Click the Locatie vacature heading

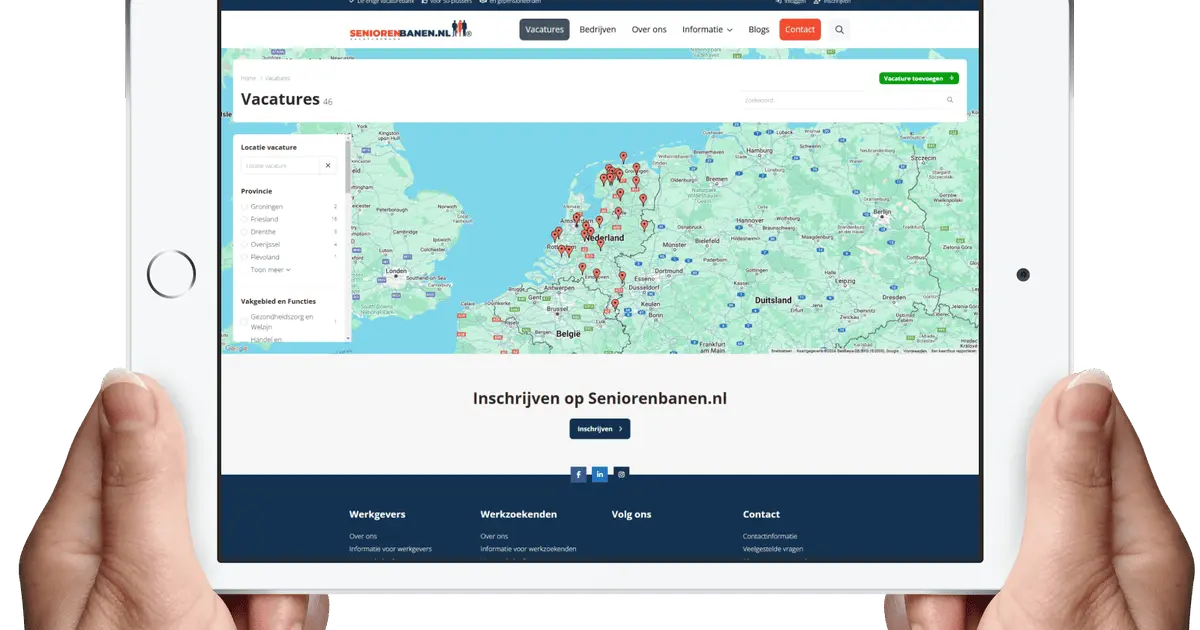[x=269, y=147]
